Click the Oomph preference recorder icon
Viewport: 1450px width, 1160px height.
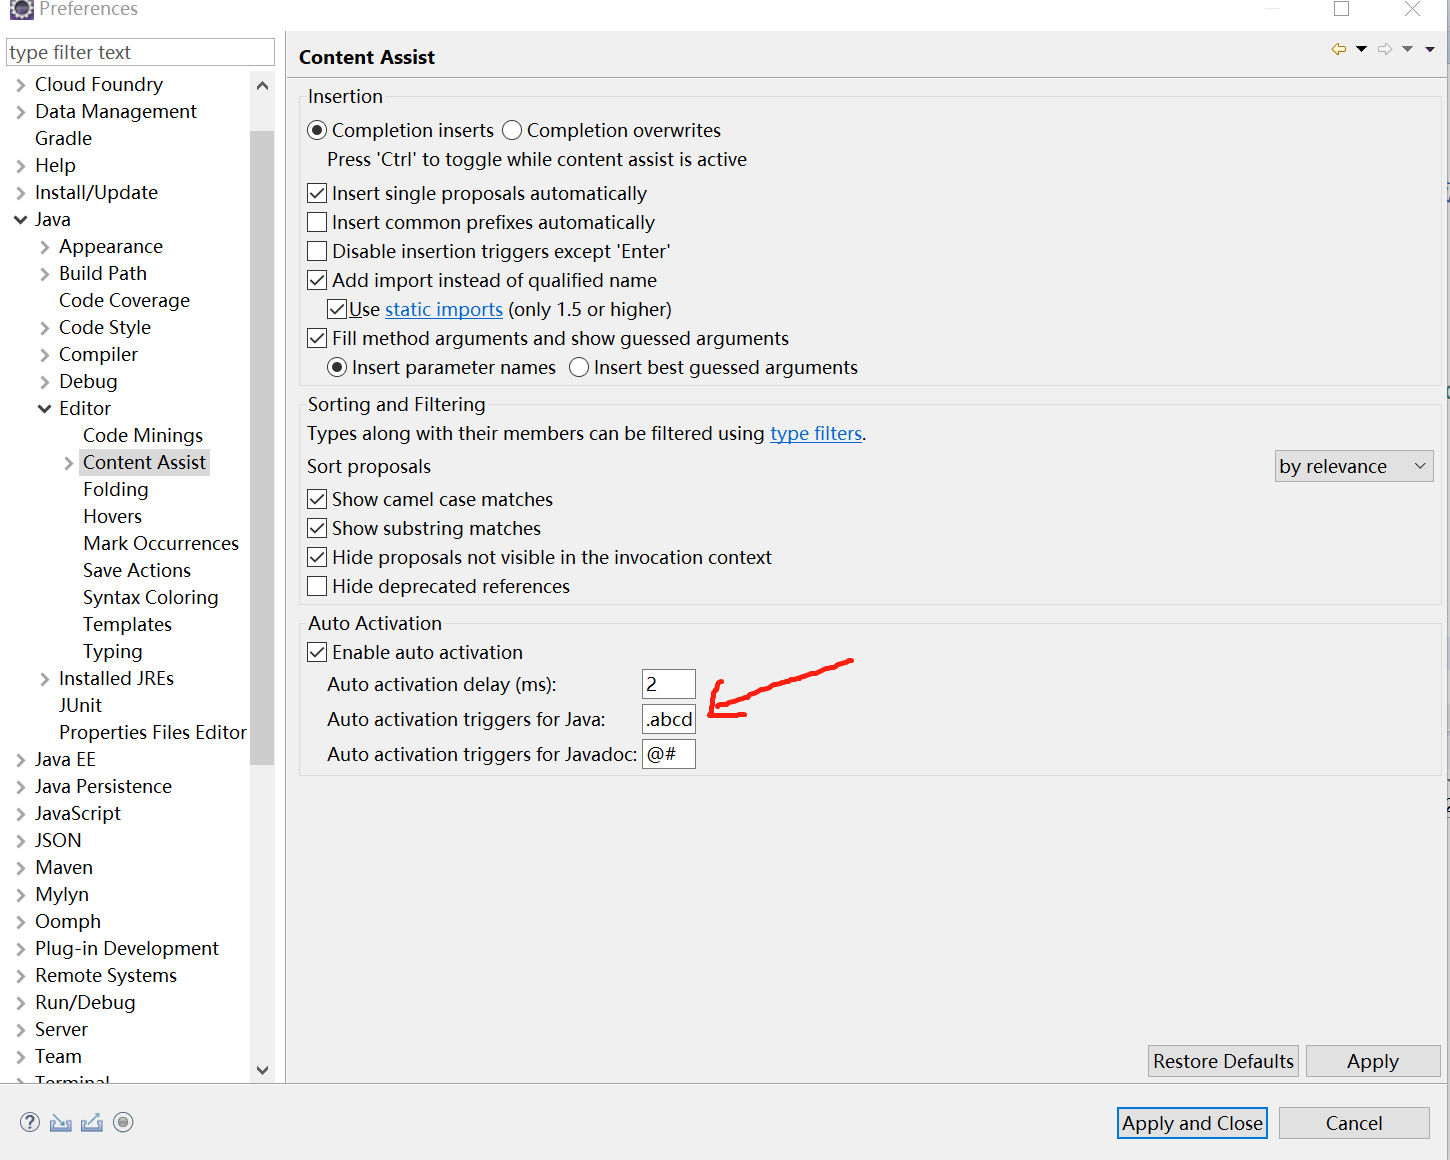point(123,1122)
